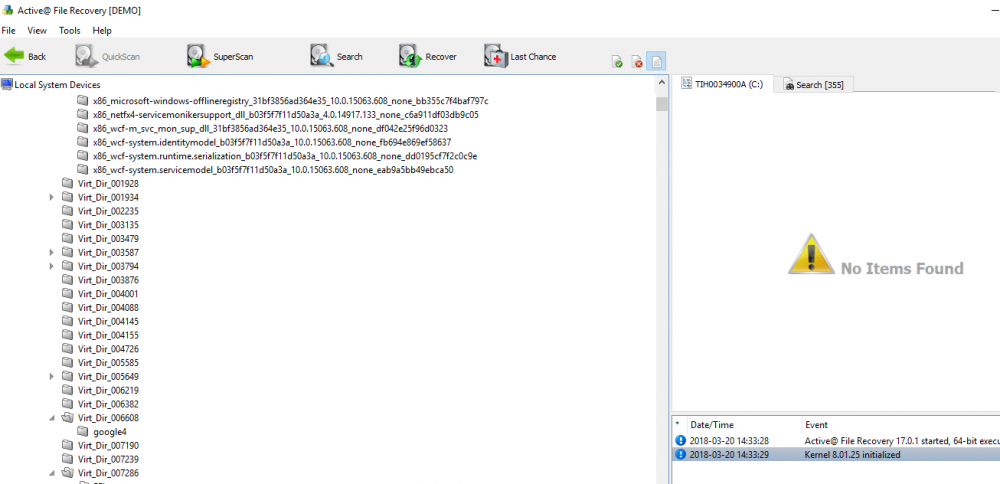Open the View menu
This screenshot has height=484, width=1000.
[37, 31]
